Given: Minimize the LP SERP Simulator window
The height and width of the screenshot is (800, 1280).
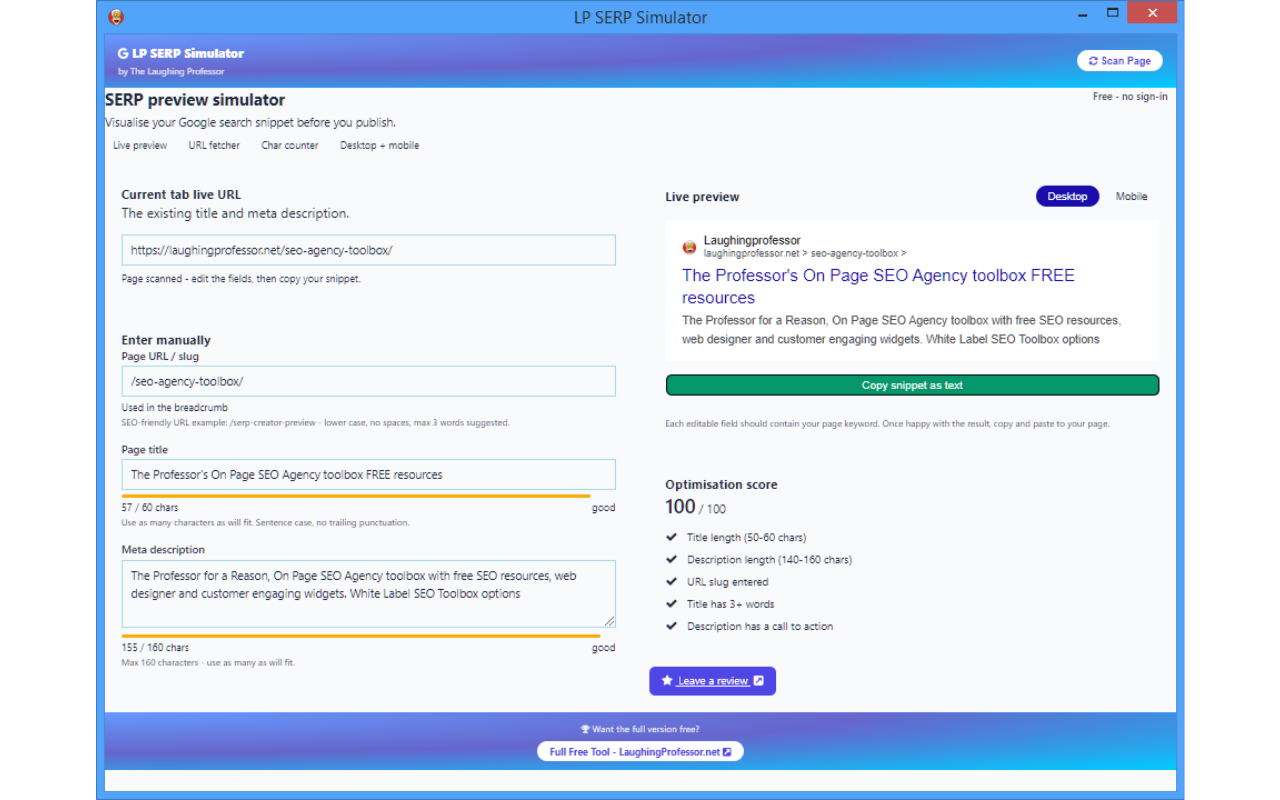Looking at the screenshot, I should tap(1084, 14).
